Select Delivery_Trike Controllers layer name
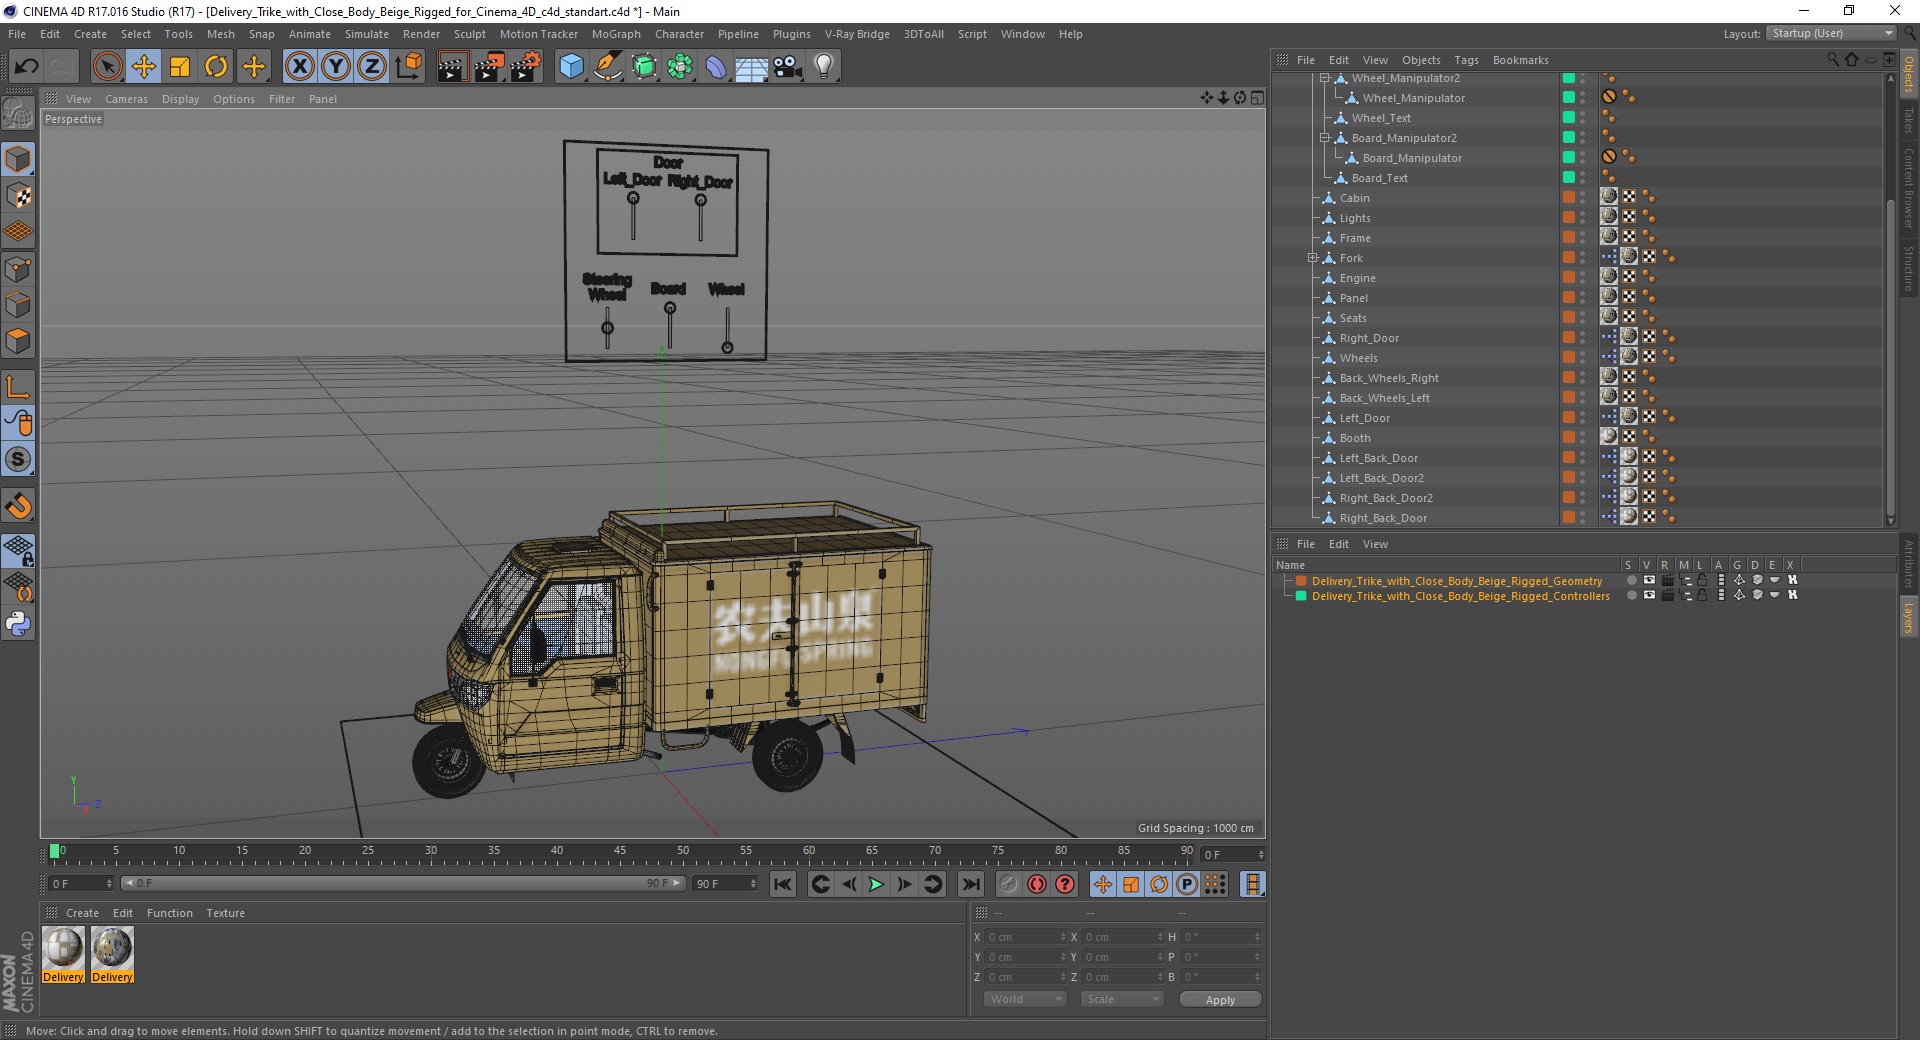Viewport: 1920px width, 1040px height. coord(1461,596)
